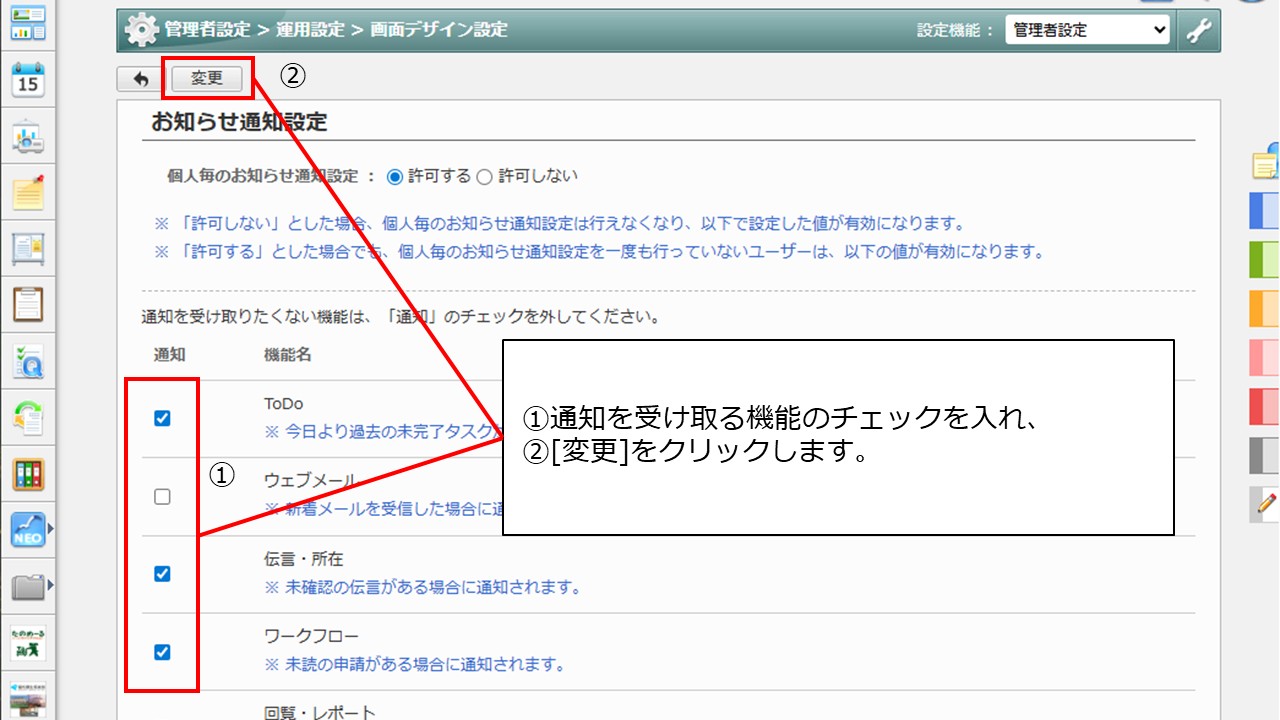Open the gray folder icon in sidebar
The width and height of the screenshot is (1280, 720).
[x=28, y=586]
